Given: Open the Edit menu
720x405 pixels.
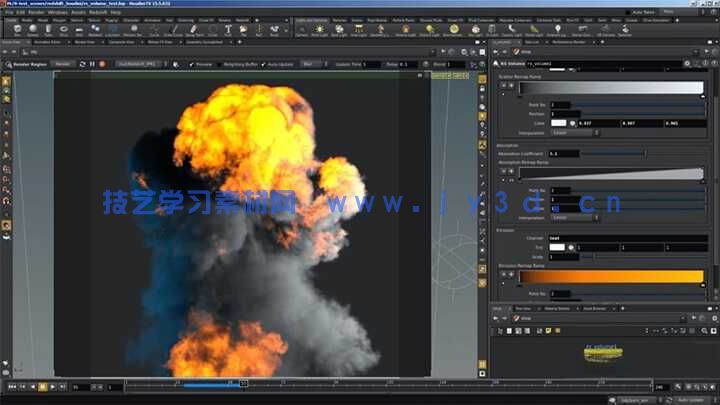Looking at the screenshot, I should pos(21,13).
